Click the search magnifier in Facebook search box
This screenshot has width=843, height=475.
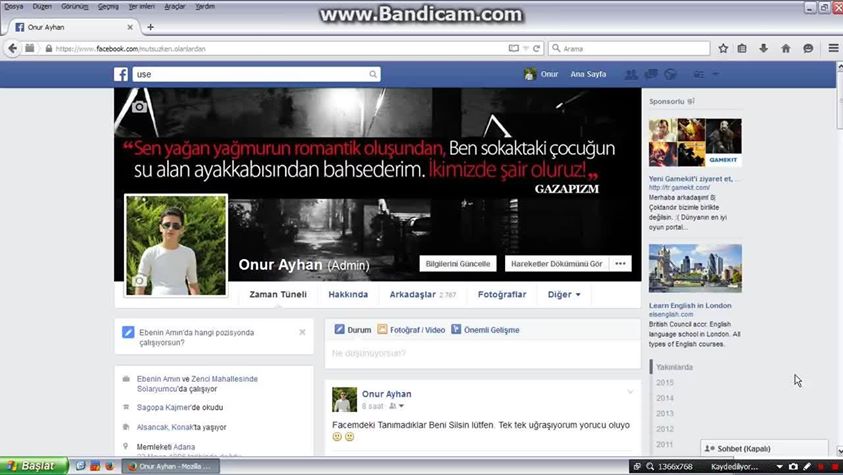373,74
